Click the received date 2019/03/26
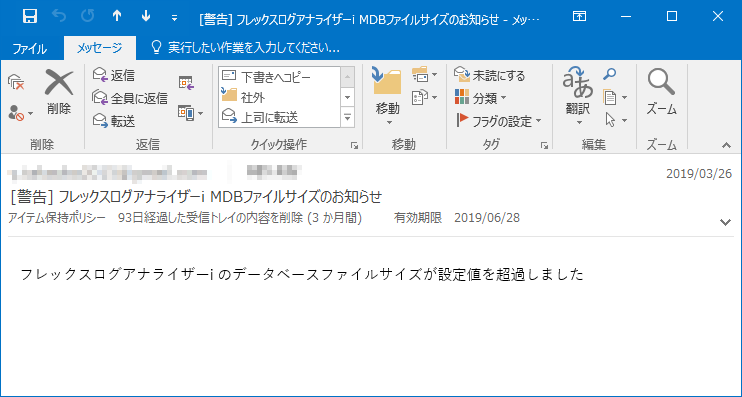 [699, 174]
